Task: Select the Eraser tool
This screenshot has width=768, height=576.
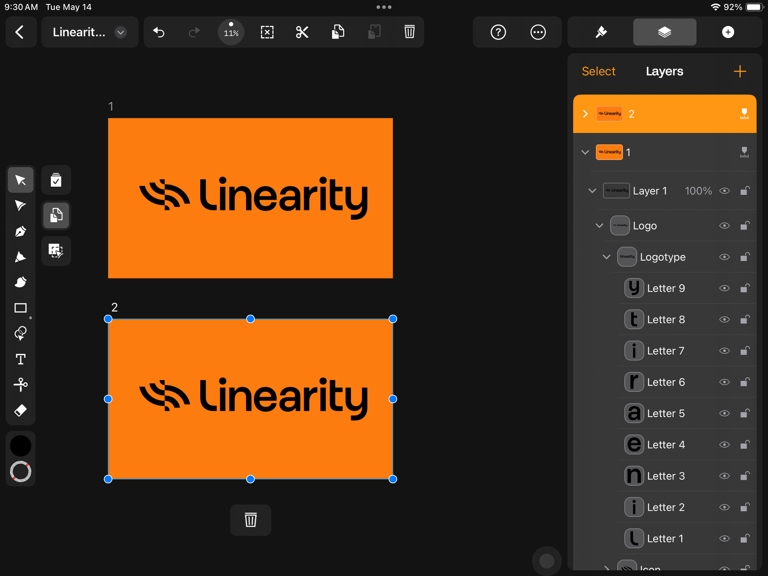Action: (20, 410)
